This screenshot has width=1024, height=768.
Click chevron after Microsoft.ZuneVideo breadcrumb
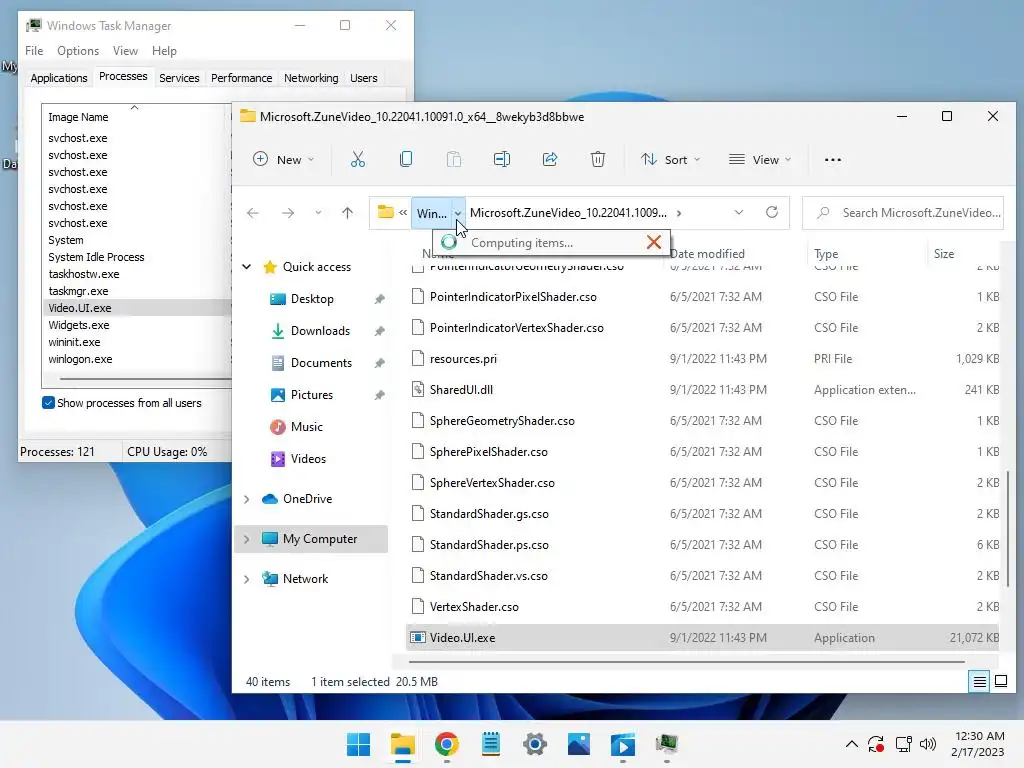click(x=679, y=213)
